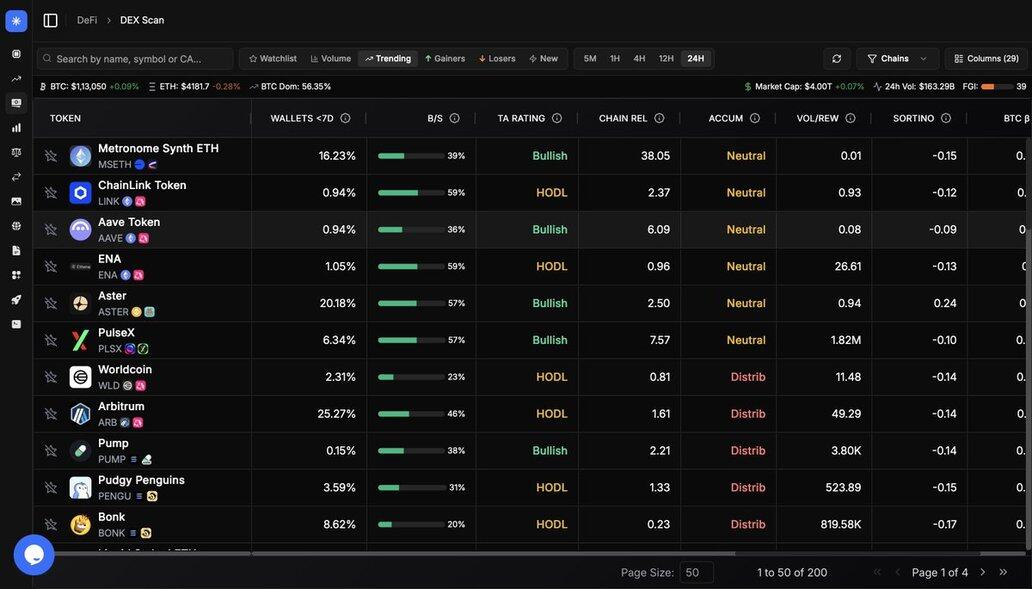Open the trending chart sidebar icon
This screenshot has height=589, width=1032.
click(16, 79)
